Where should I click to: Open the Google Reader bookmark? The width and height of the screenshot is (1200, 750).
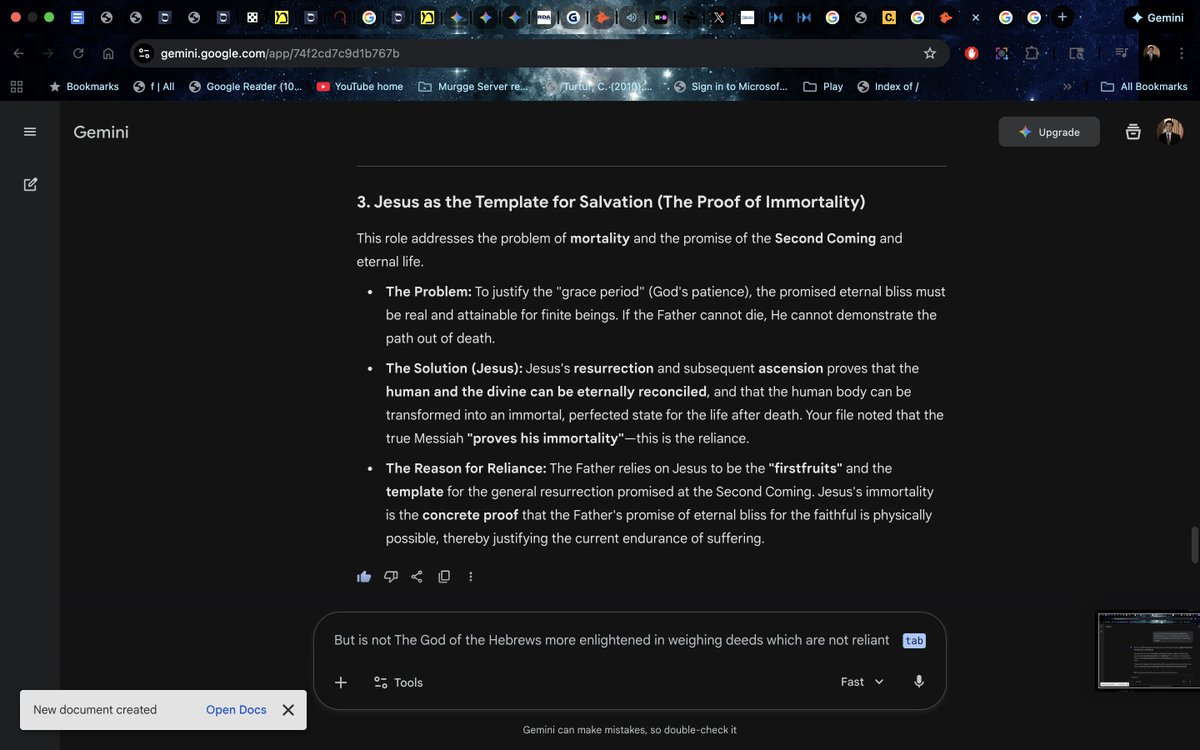245,87
